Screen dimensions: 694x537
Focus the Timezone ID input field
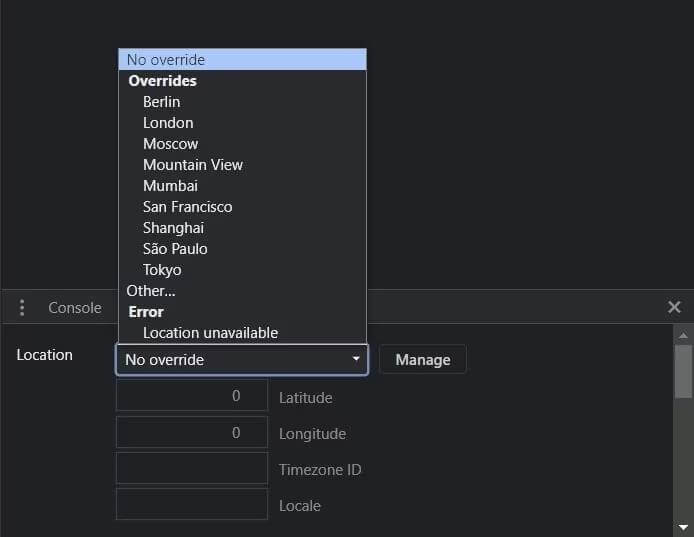[192, 468]
